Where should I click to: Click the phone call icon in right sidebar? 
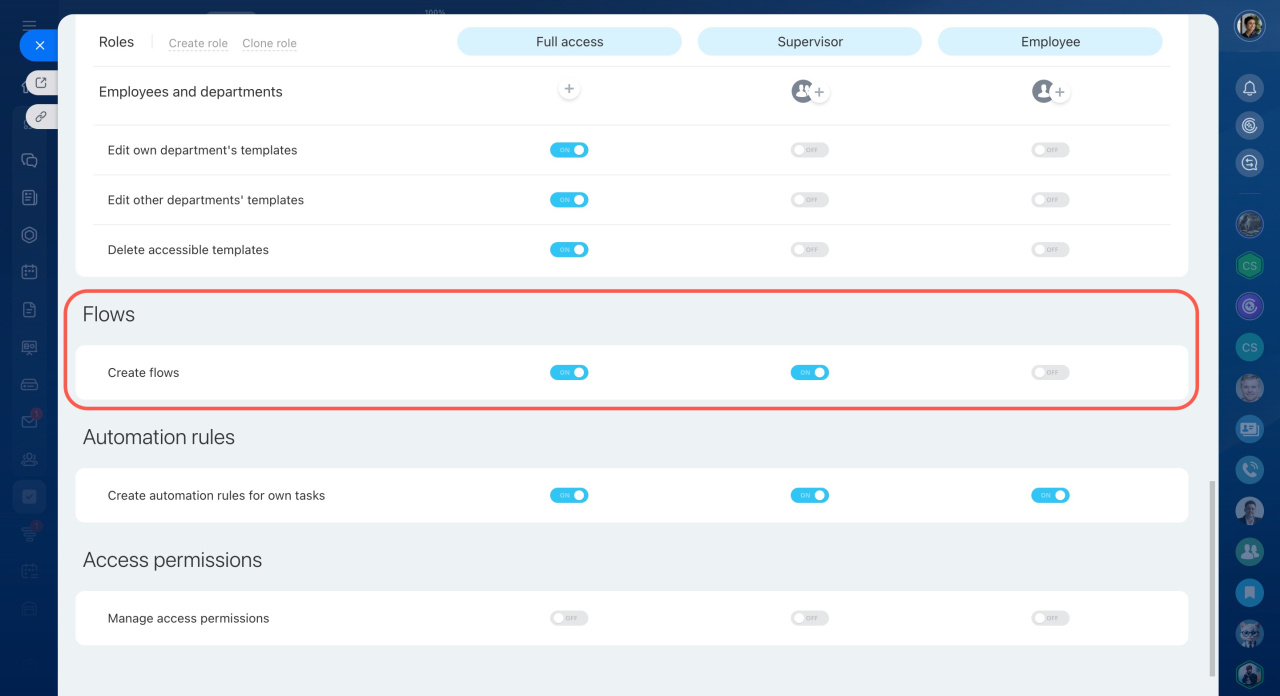click(1249, 468)
